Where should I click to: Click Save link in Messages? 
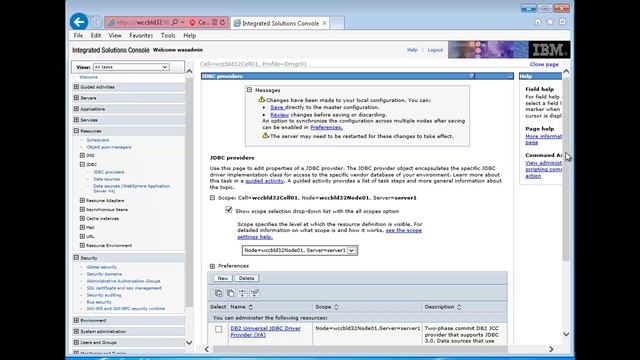pyautogui.click(x=277, y=107)
